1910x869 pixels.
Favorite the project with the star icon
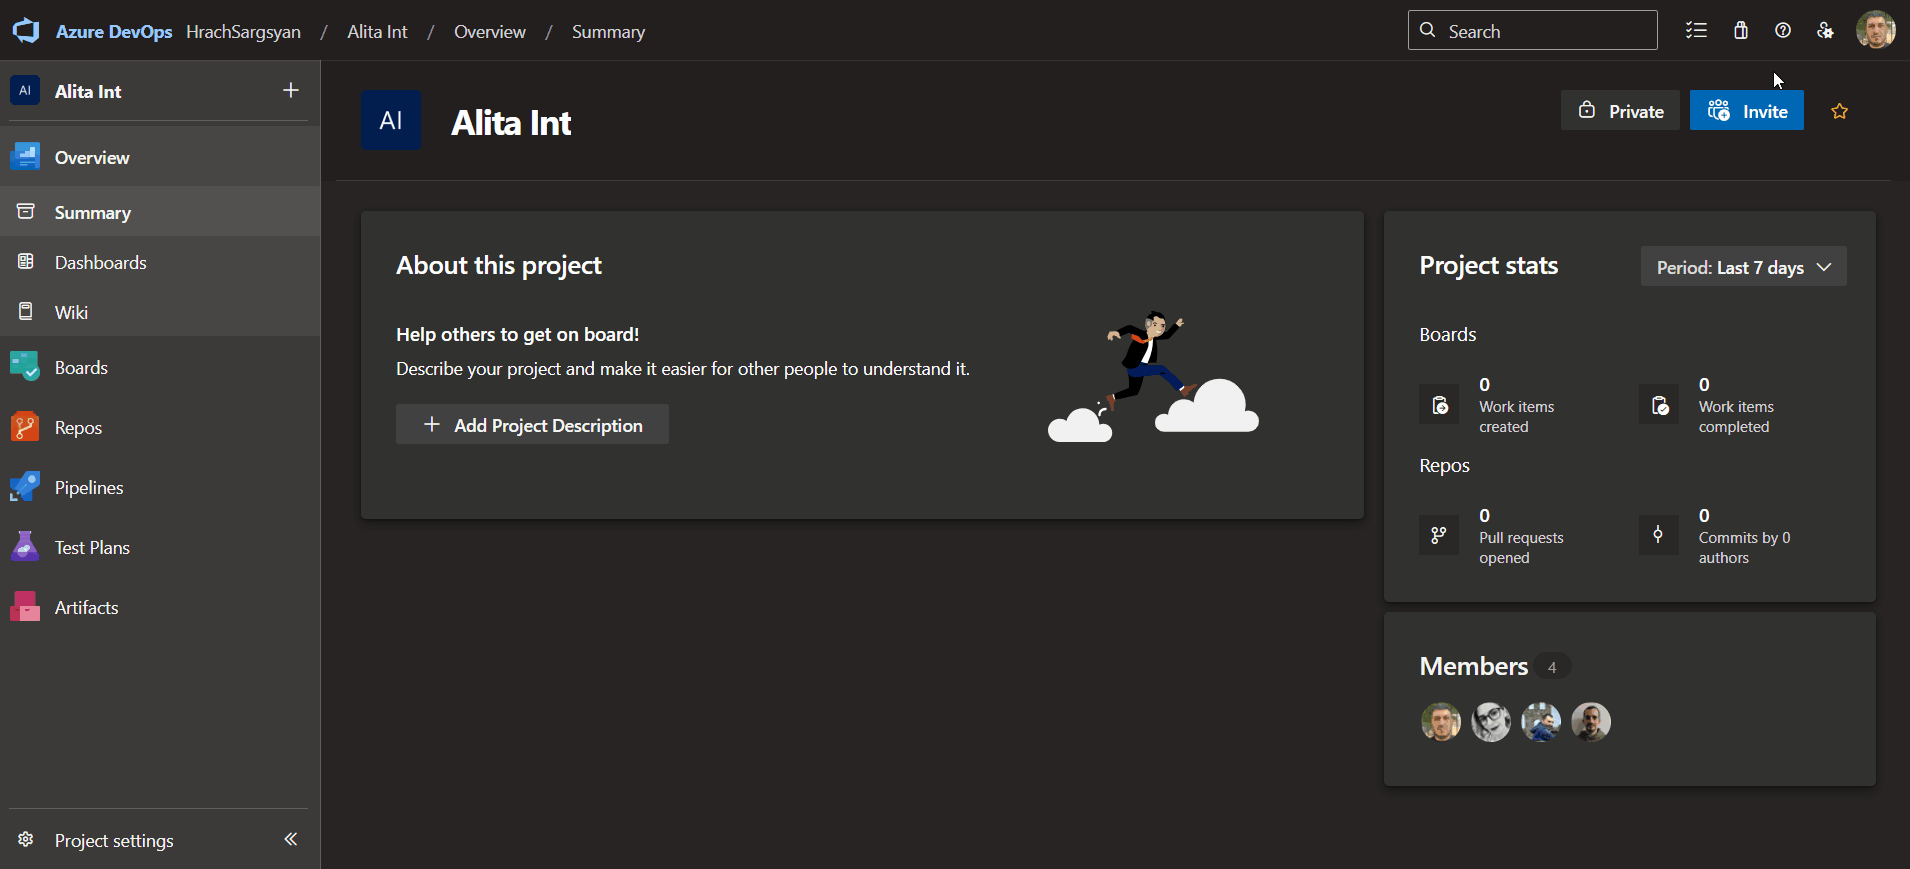pos(1839,111)
